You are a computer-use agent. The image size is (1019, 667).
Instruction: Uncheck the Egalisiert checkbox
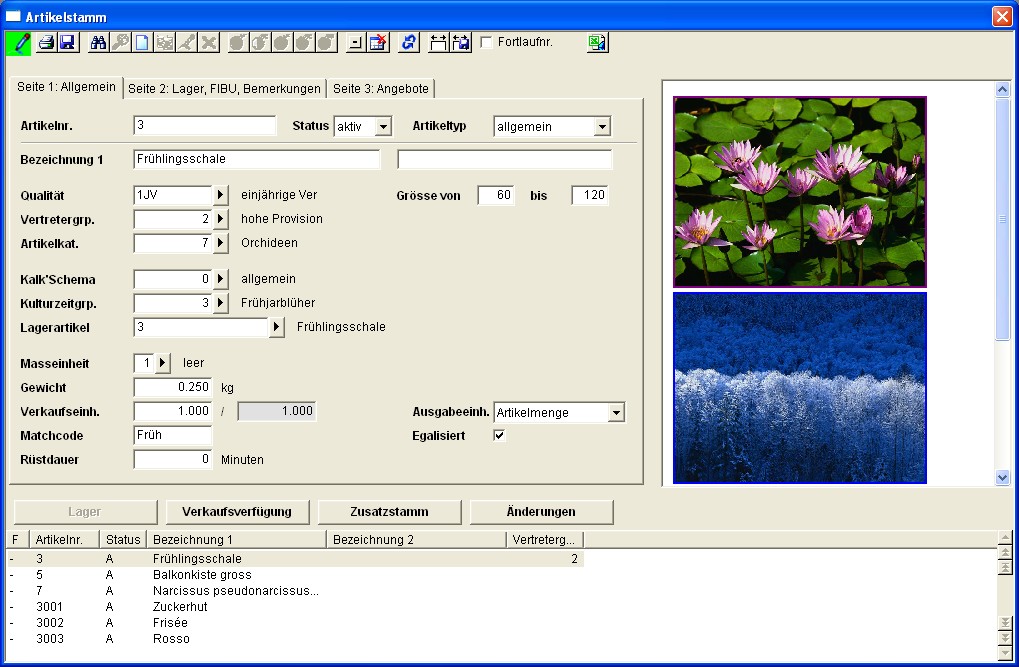pyautogui.click(x=499, y=436)
